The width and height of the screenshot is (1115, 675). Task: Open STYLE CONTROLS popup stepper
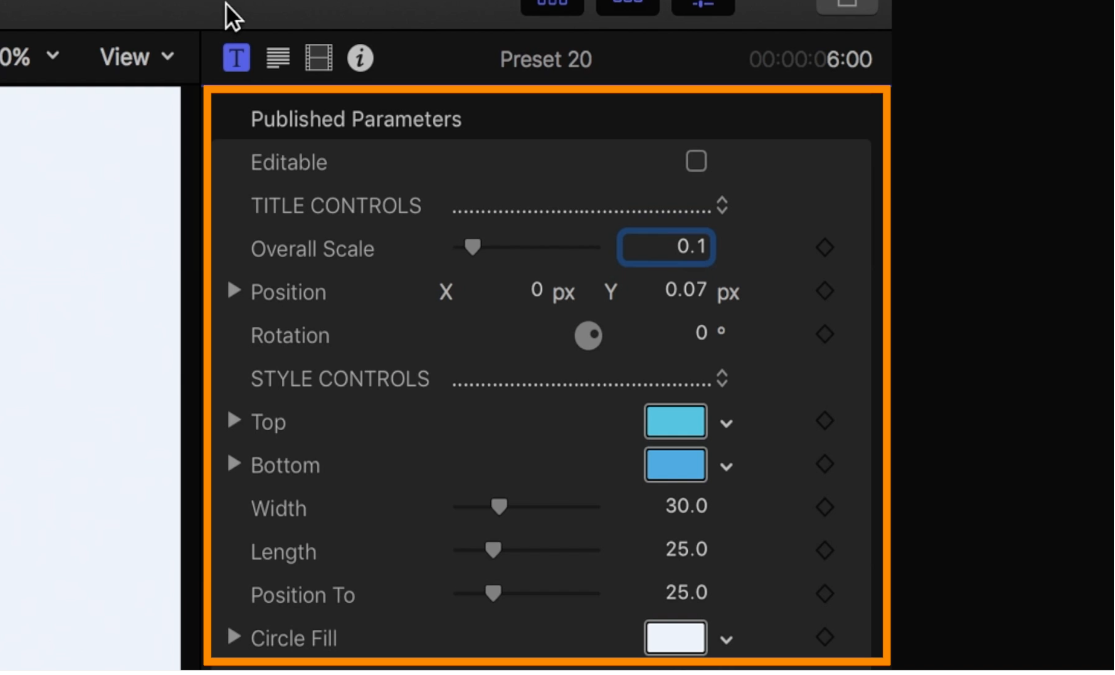pos(722,378)
